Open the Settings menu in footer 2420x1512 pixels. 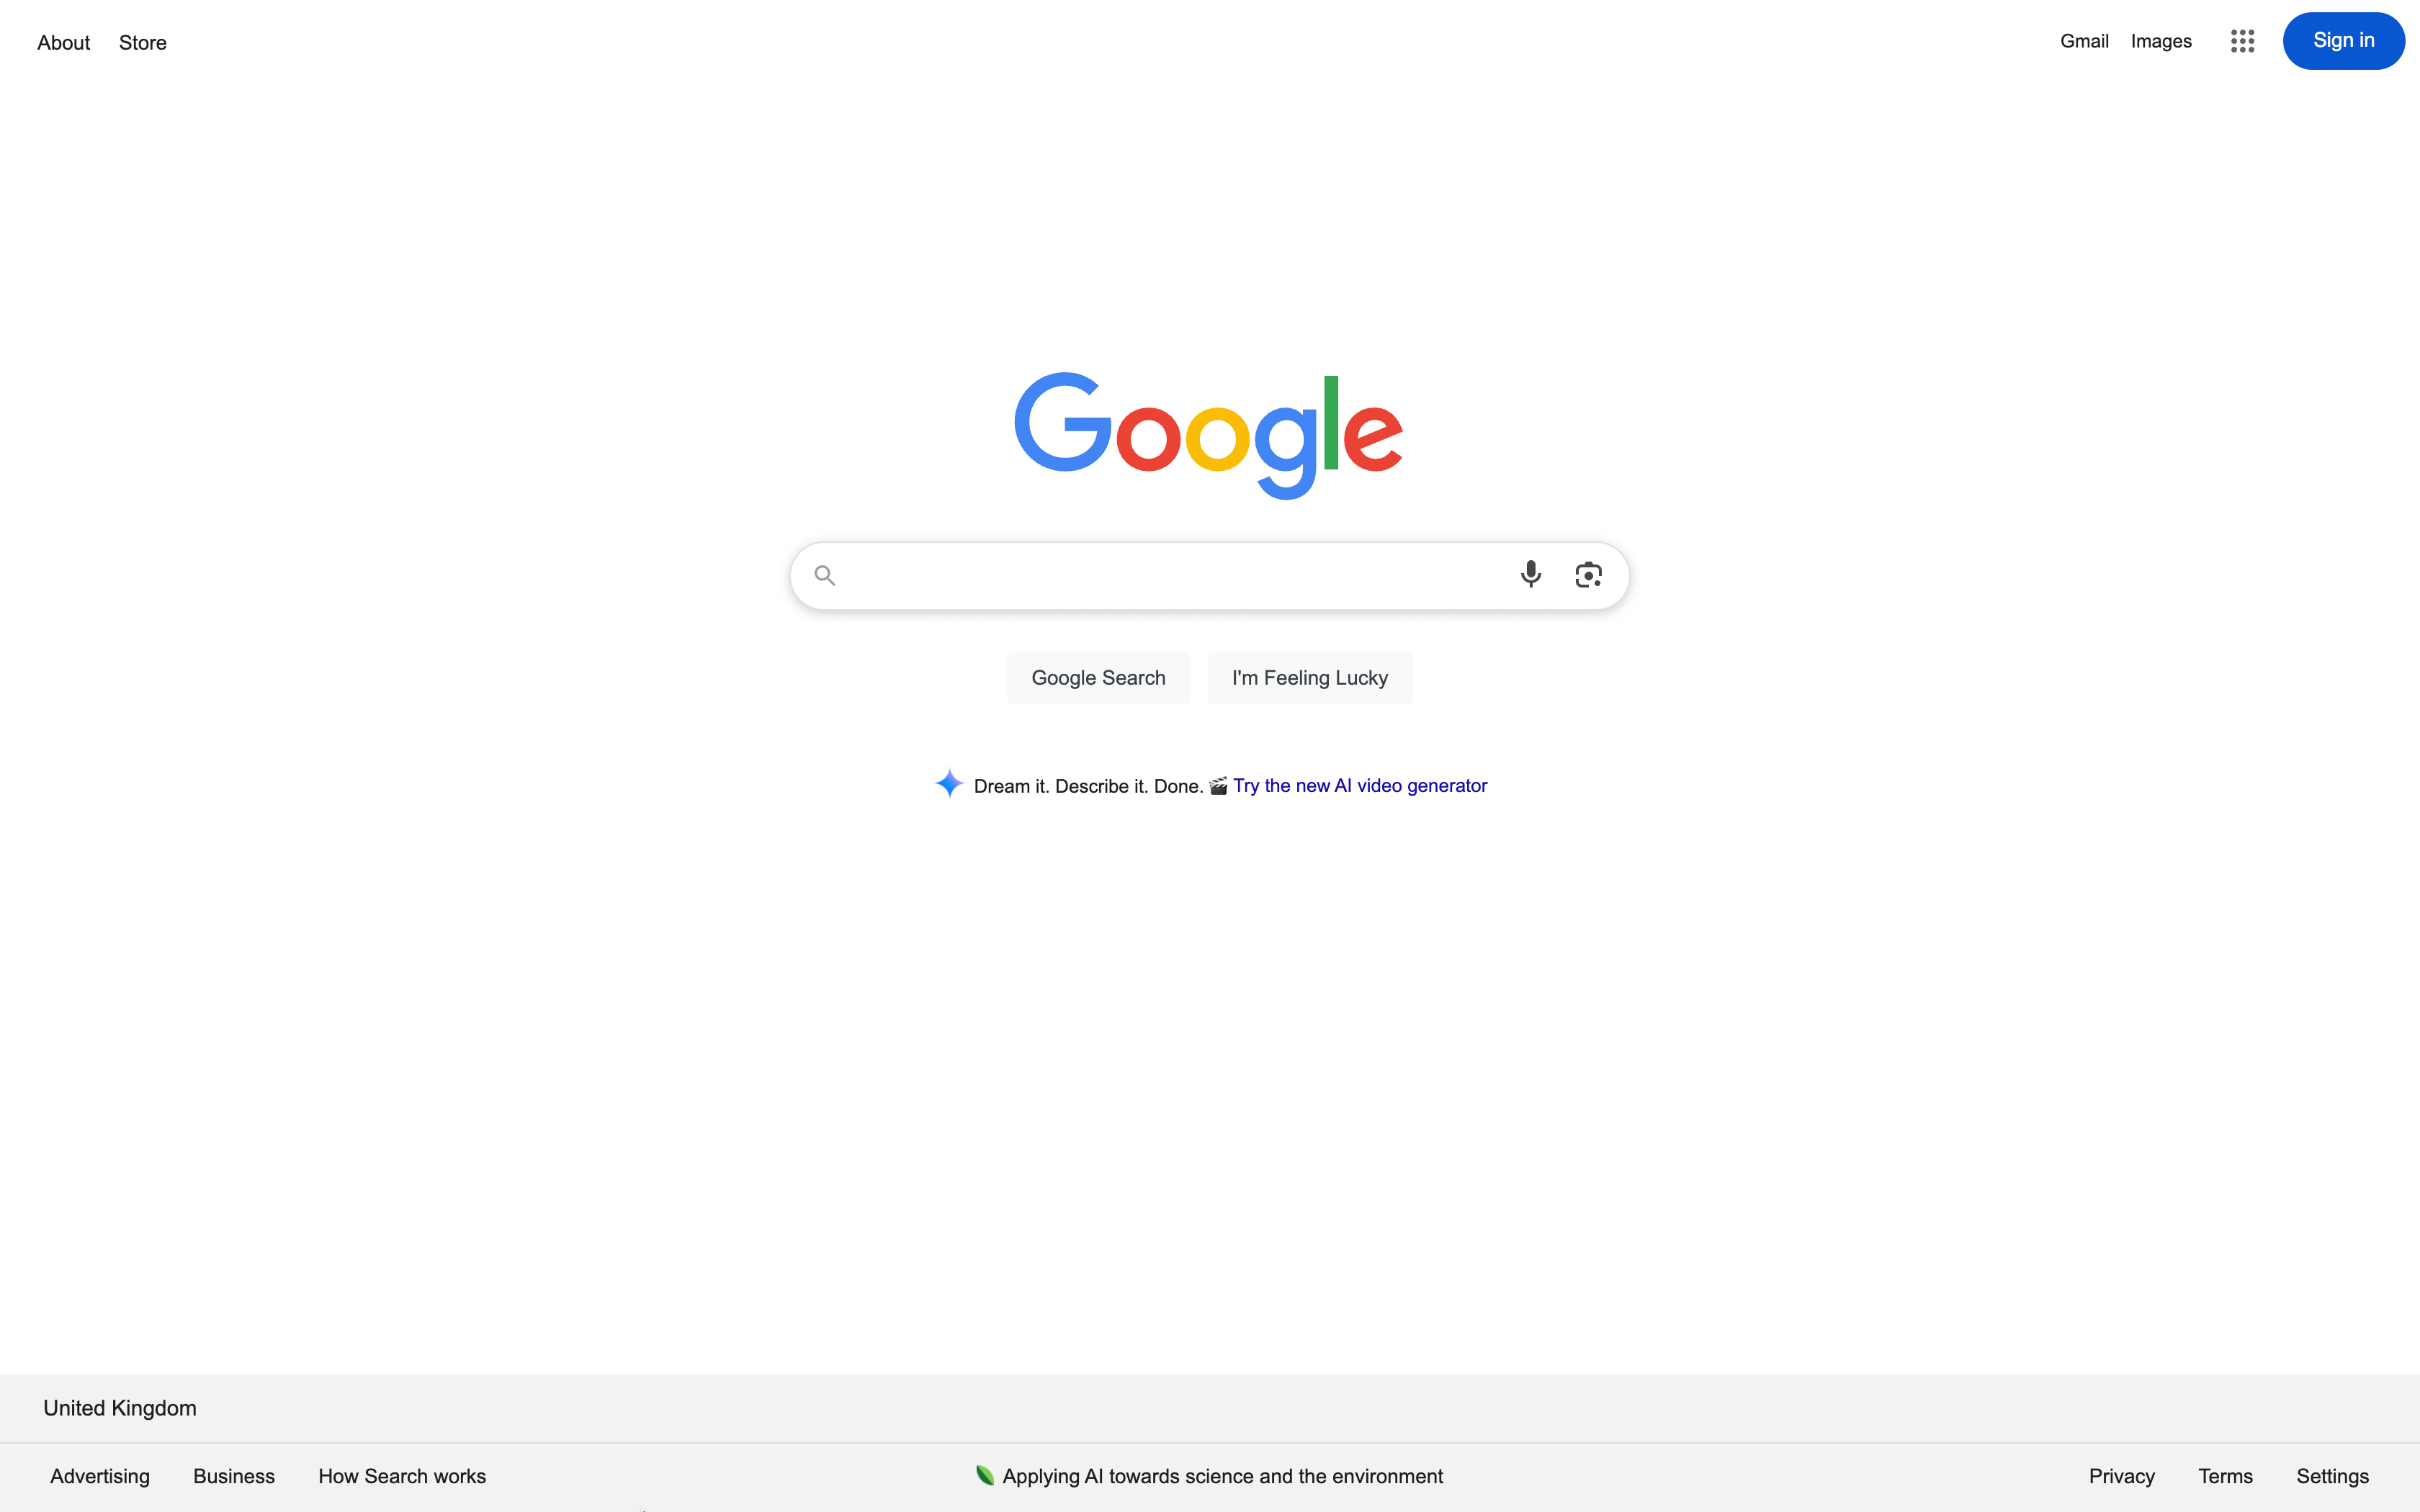click(x=2332, y=1476)
